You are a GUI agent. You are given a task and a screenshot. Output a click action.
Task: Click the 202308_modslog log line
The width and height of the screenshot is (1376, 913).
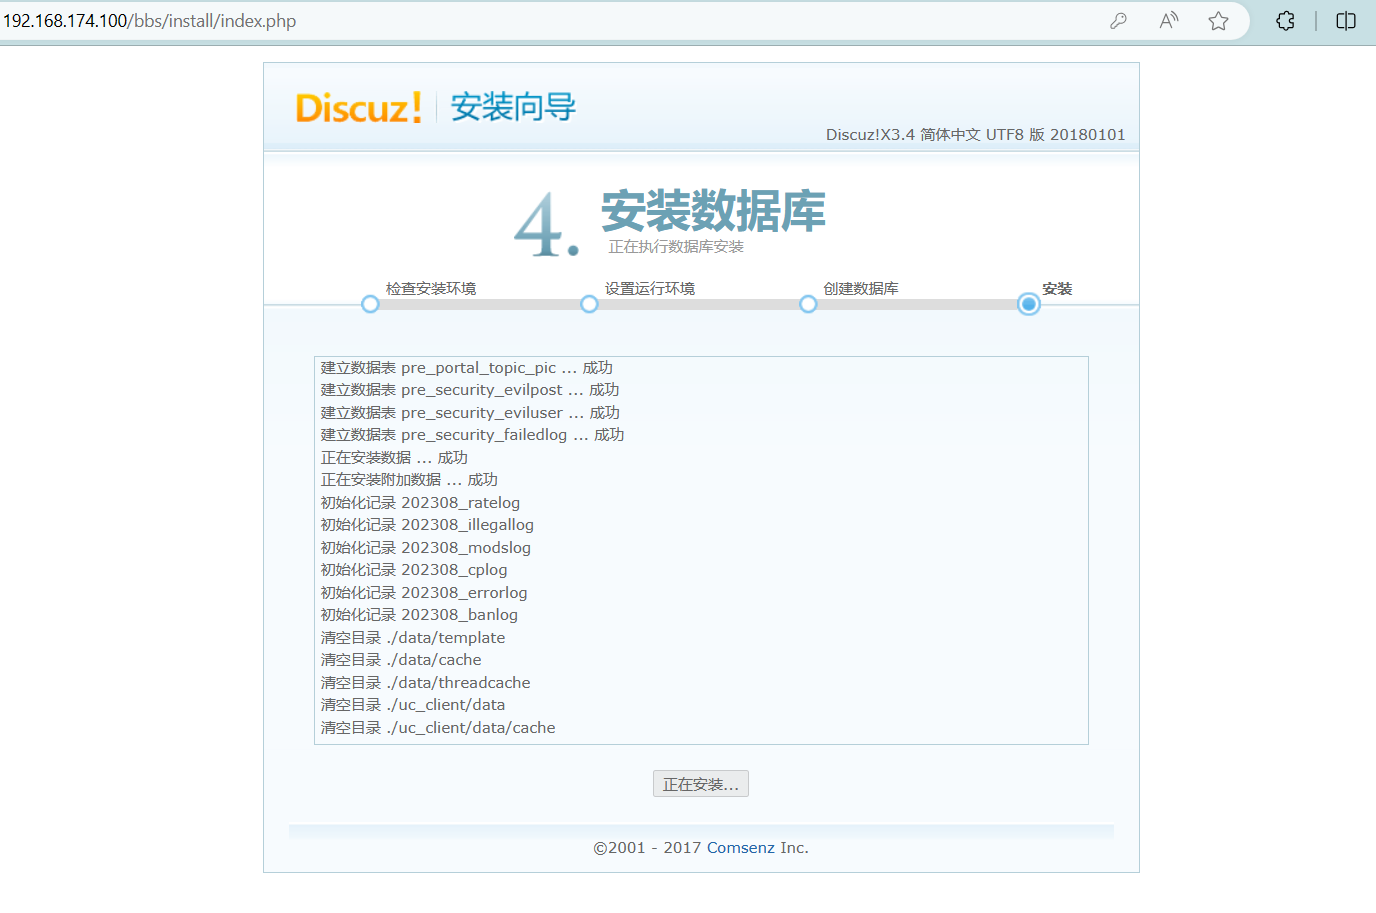[x=426, y=548]
